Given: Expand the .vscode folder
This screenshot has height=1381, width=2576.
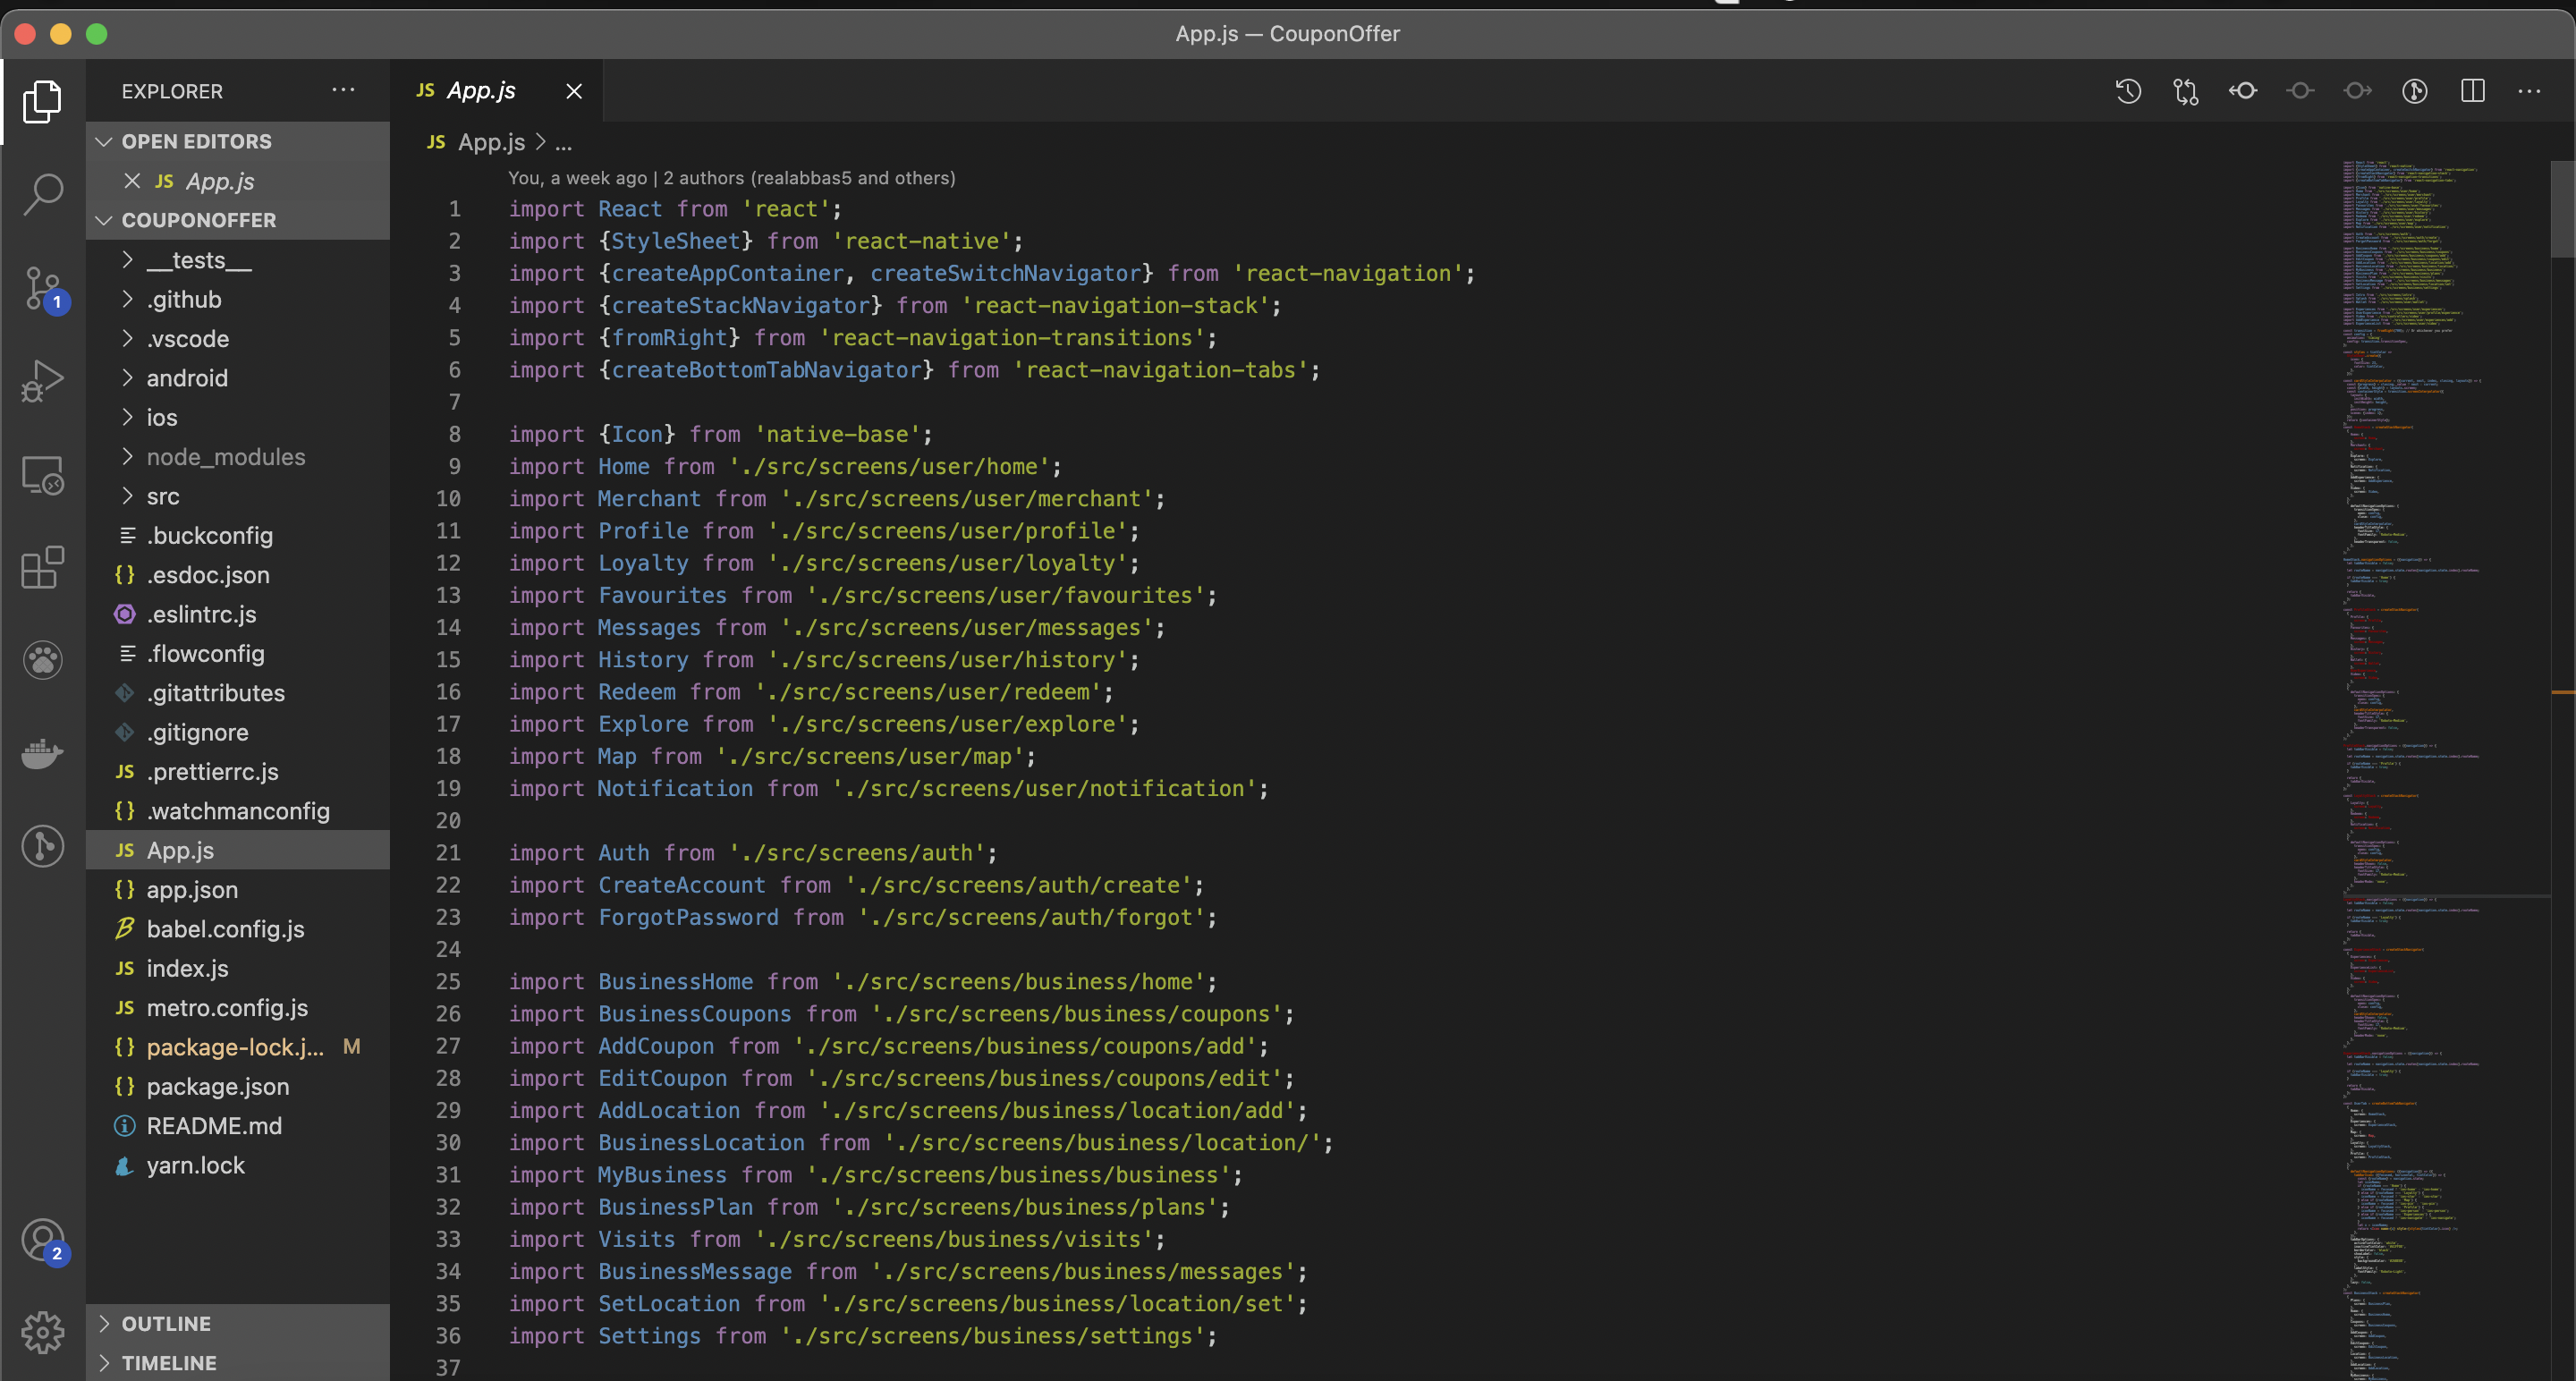Looking at the screenshot, I should [238, 339].
